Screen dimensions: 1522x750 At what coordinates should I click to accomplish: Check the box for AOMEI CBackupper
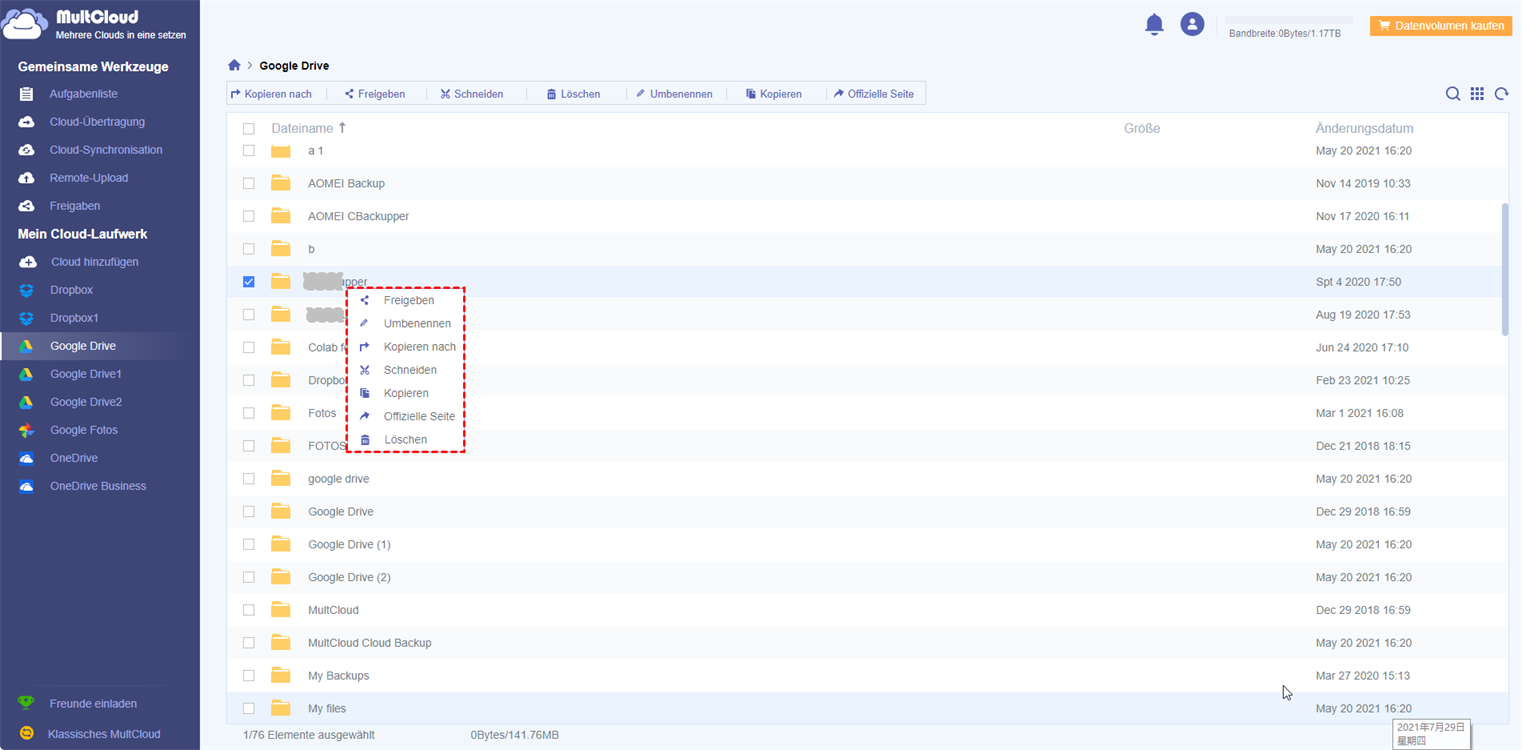[x=249, y=216]
